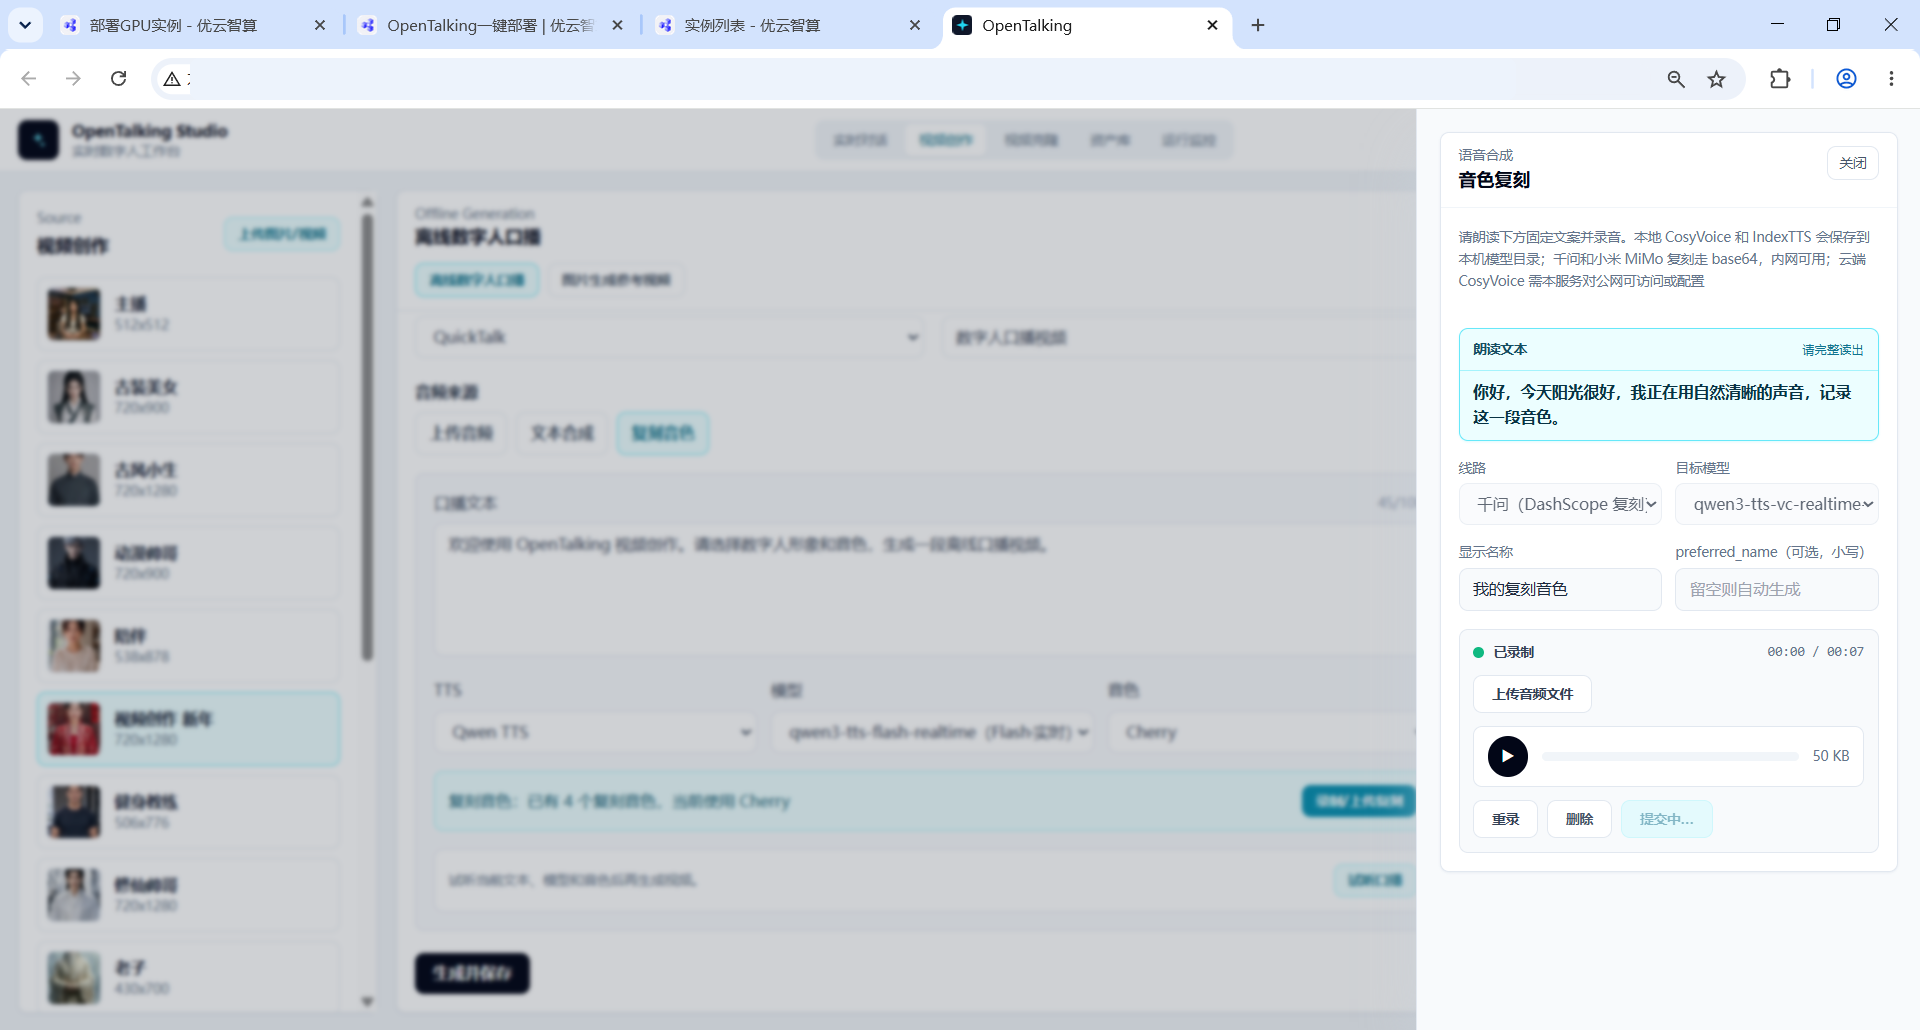Open the tab search dropdown arrow

25,26
